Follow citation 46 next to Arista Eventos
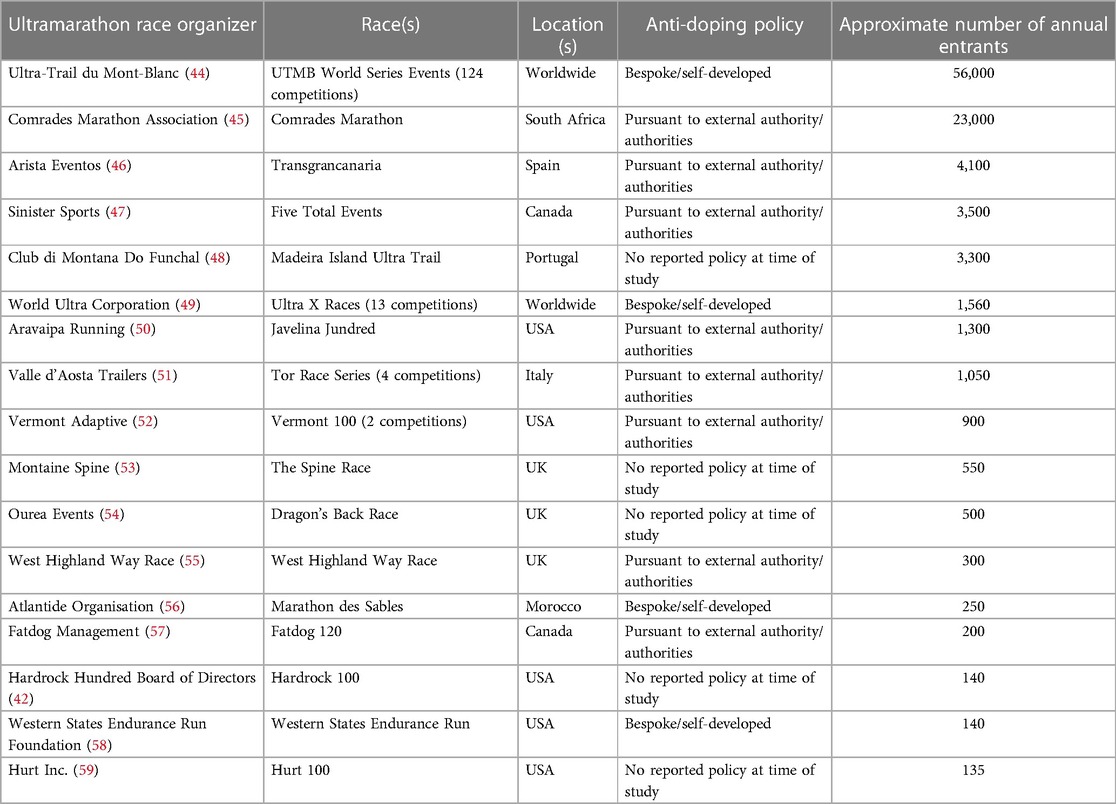1116x804 pixels. click(119, 166)
